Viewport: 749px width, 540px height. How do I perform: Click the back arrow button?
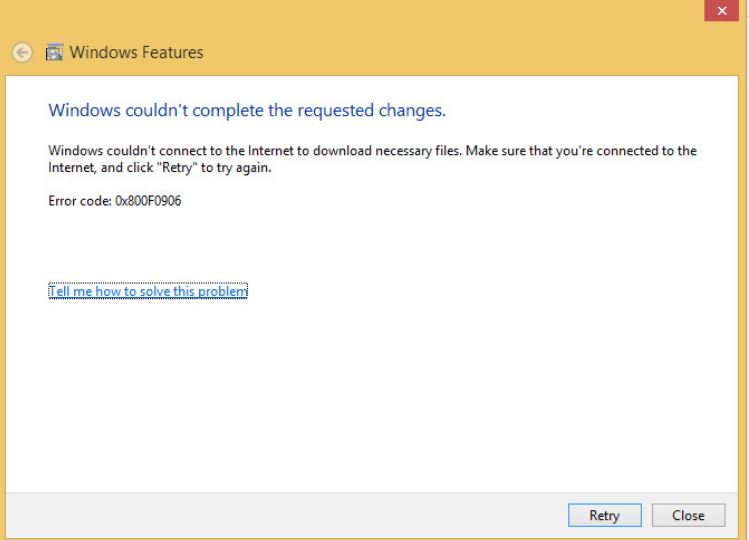click(x=22, y=53)
